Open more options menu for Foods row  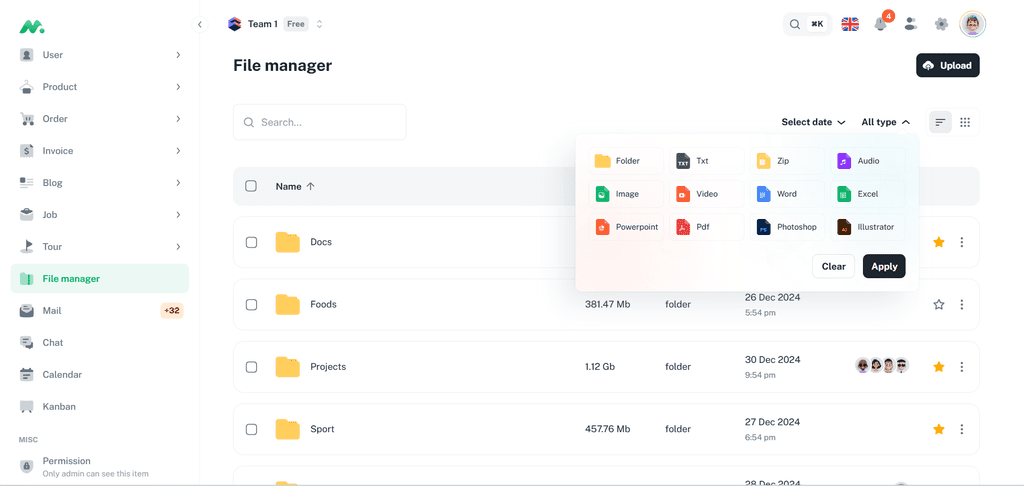[x=961, y=304]
